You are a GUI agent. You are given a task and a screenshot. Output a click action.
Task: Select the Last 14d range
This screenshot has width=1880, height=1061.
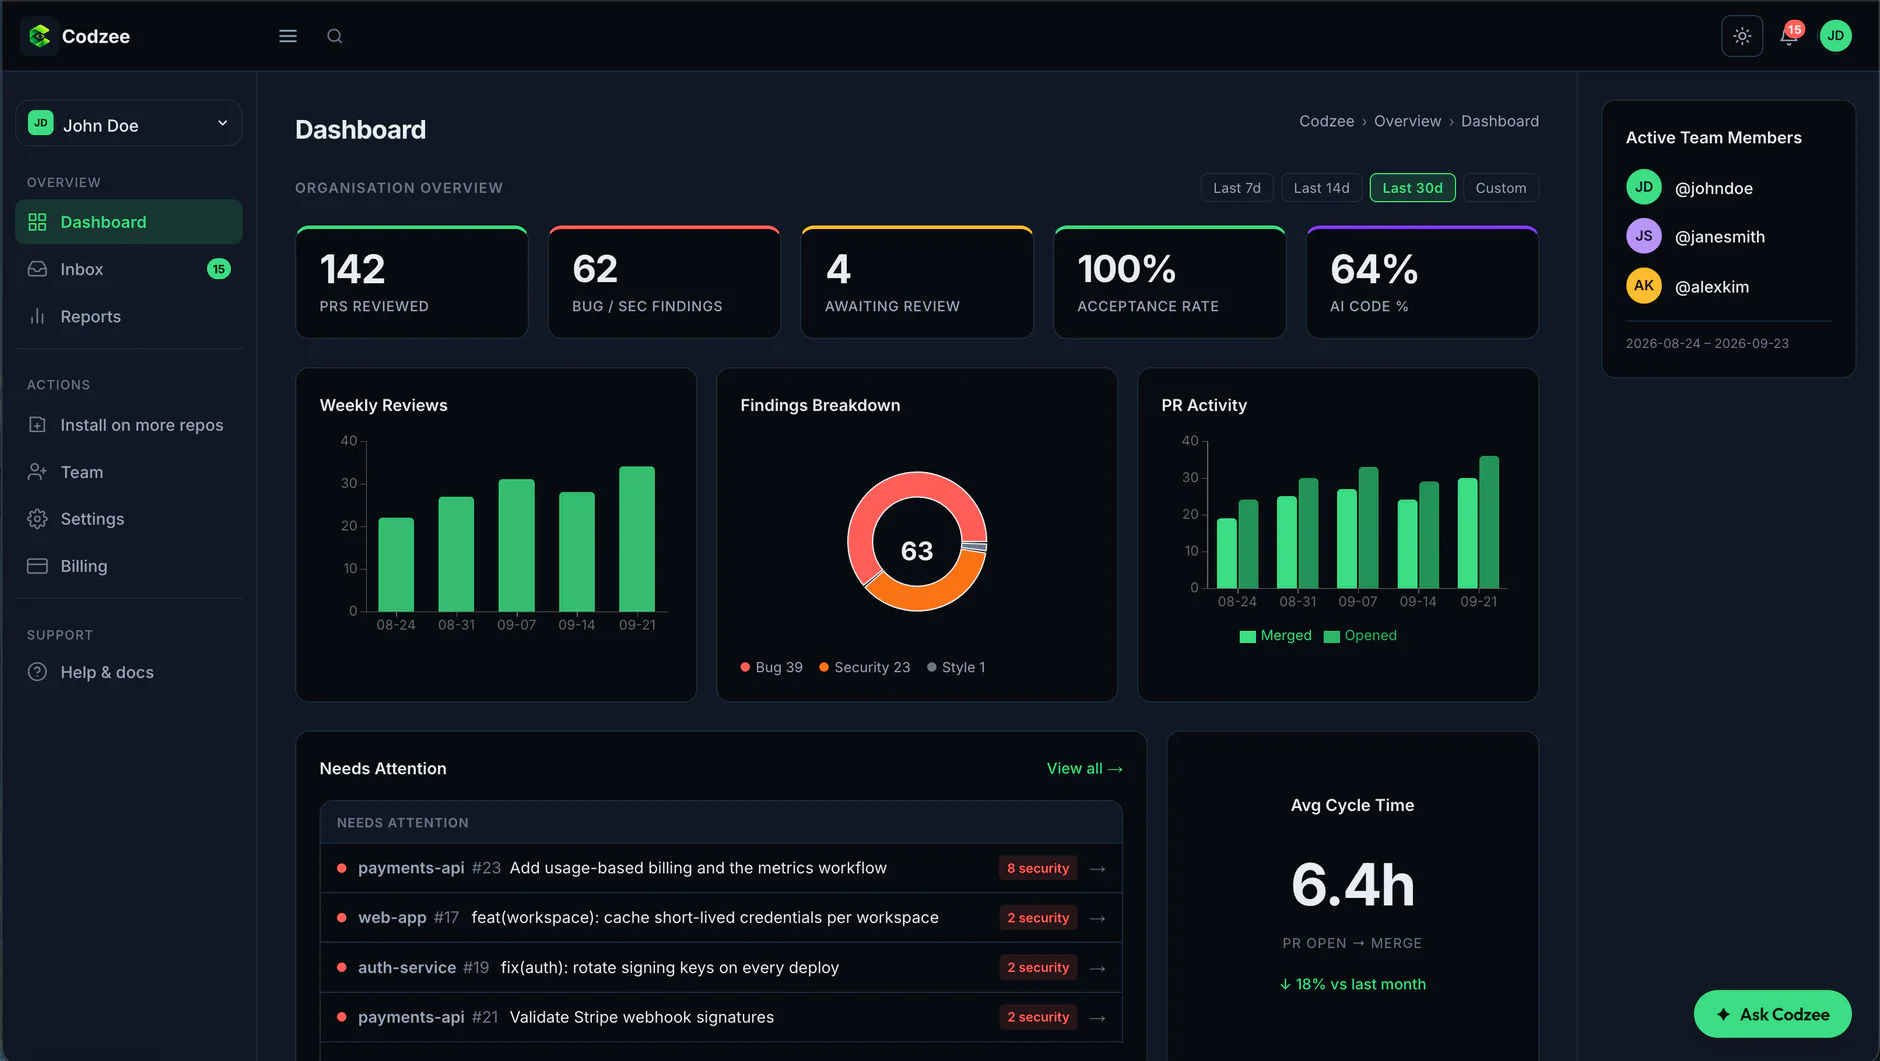pyautogui.click(x=1321, y=188)
